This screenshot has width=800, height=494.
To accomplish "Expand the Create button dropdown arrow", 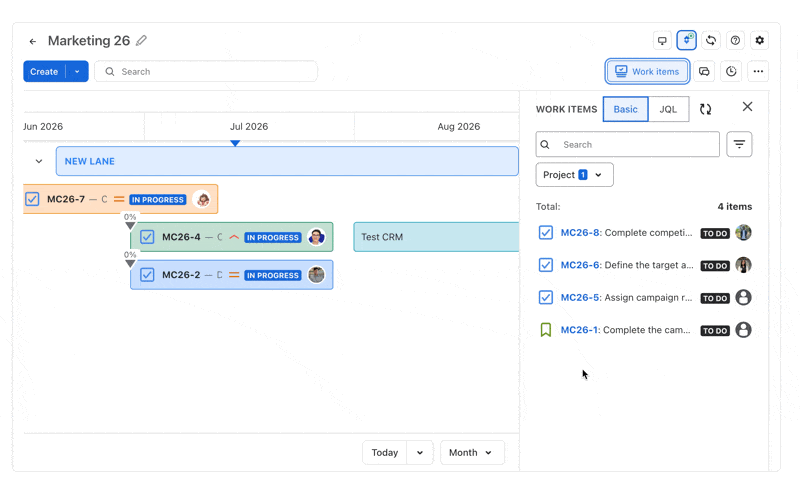I will click(77, 71).
